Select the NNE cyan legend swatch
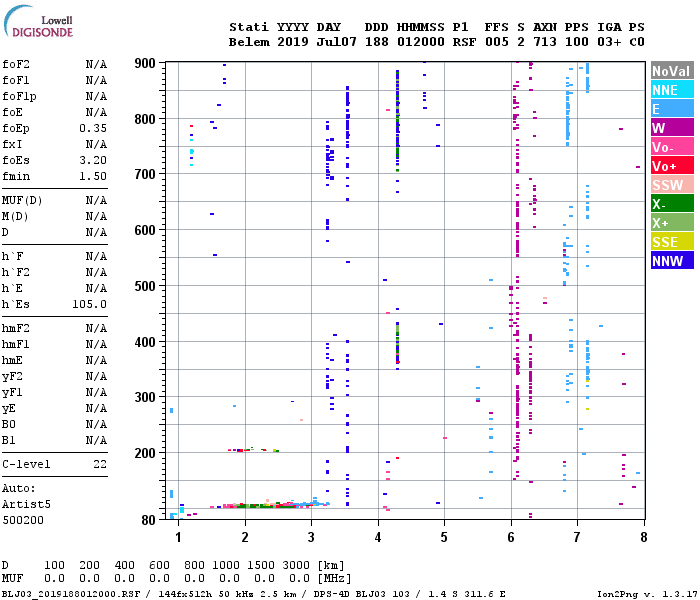Screen dimensions: 700x600 pyautogui.click(x=672, y=90)
